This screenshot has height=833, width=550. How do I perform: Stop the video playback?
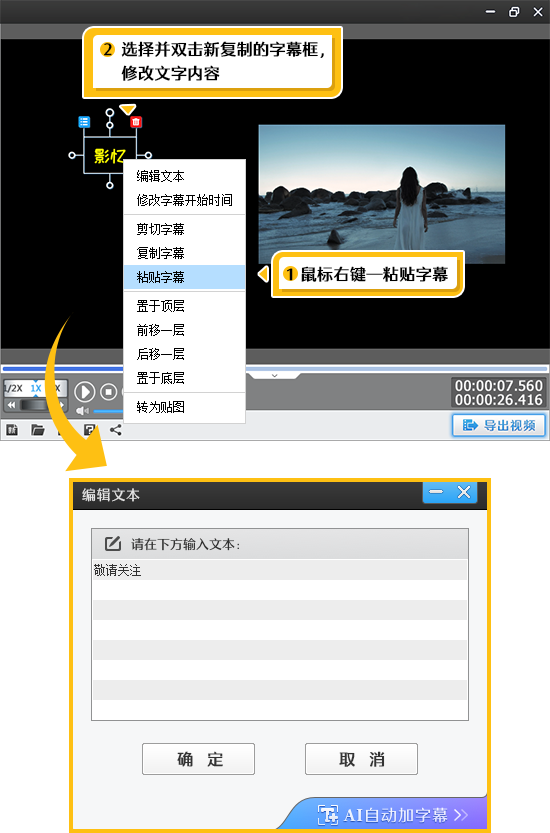(108, 392)
